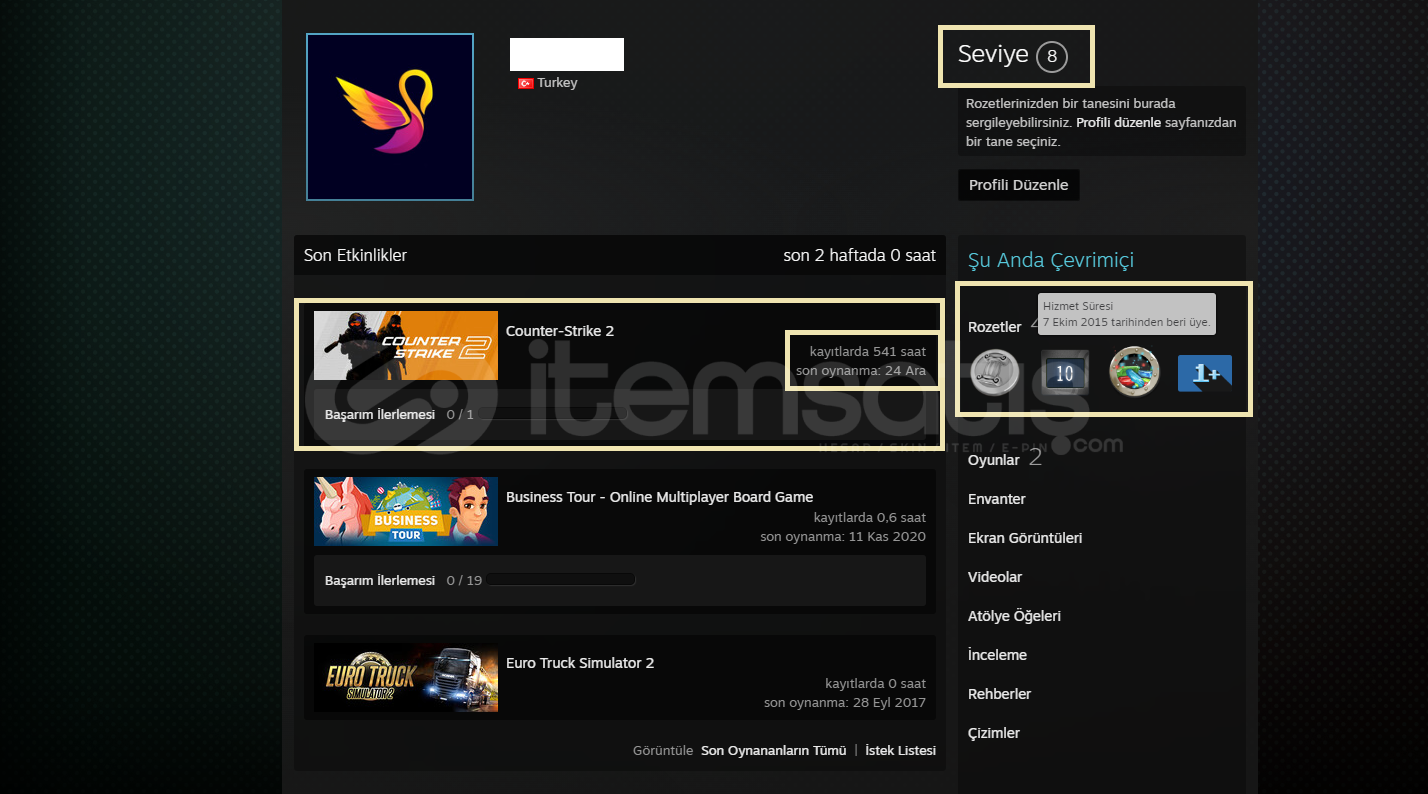Click the Business Tour 'Başarım İlerlemesi' label
The width and height of the screenshot is (1428, 794).
click(380, 580)
